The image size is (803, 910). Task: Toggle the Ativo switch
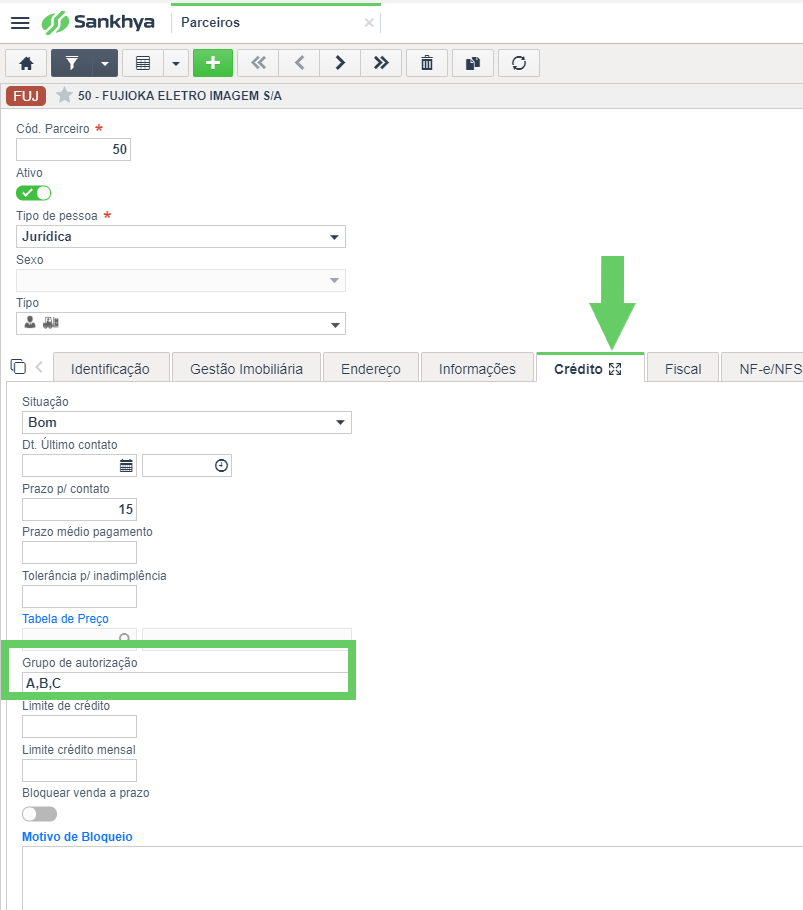34,193
